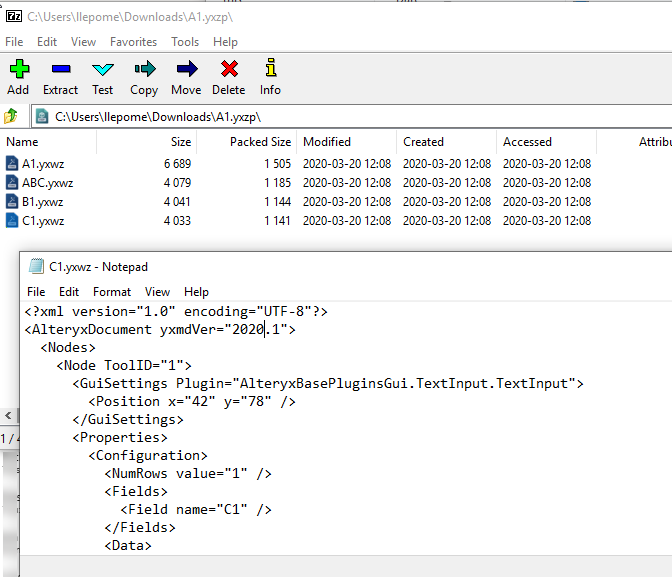The image size is (672, 577).
Task: Click the GuiSettings Plugin line
Action: (x=328, y=383)
